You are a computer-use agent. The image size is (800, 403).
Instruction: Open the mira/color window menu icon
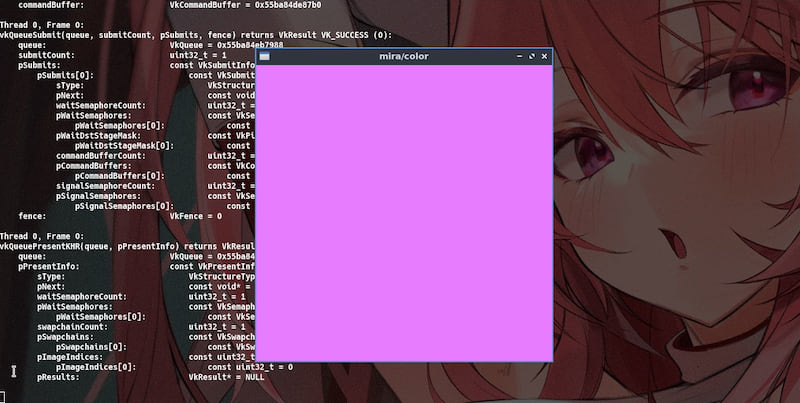[264, 57]
